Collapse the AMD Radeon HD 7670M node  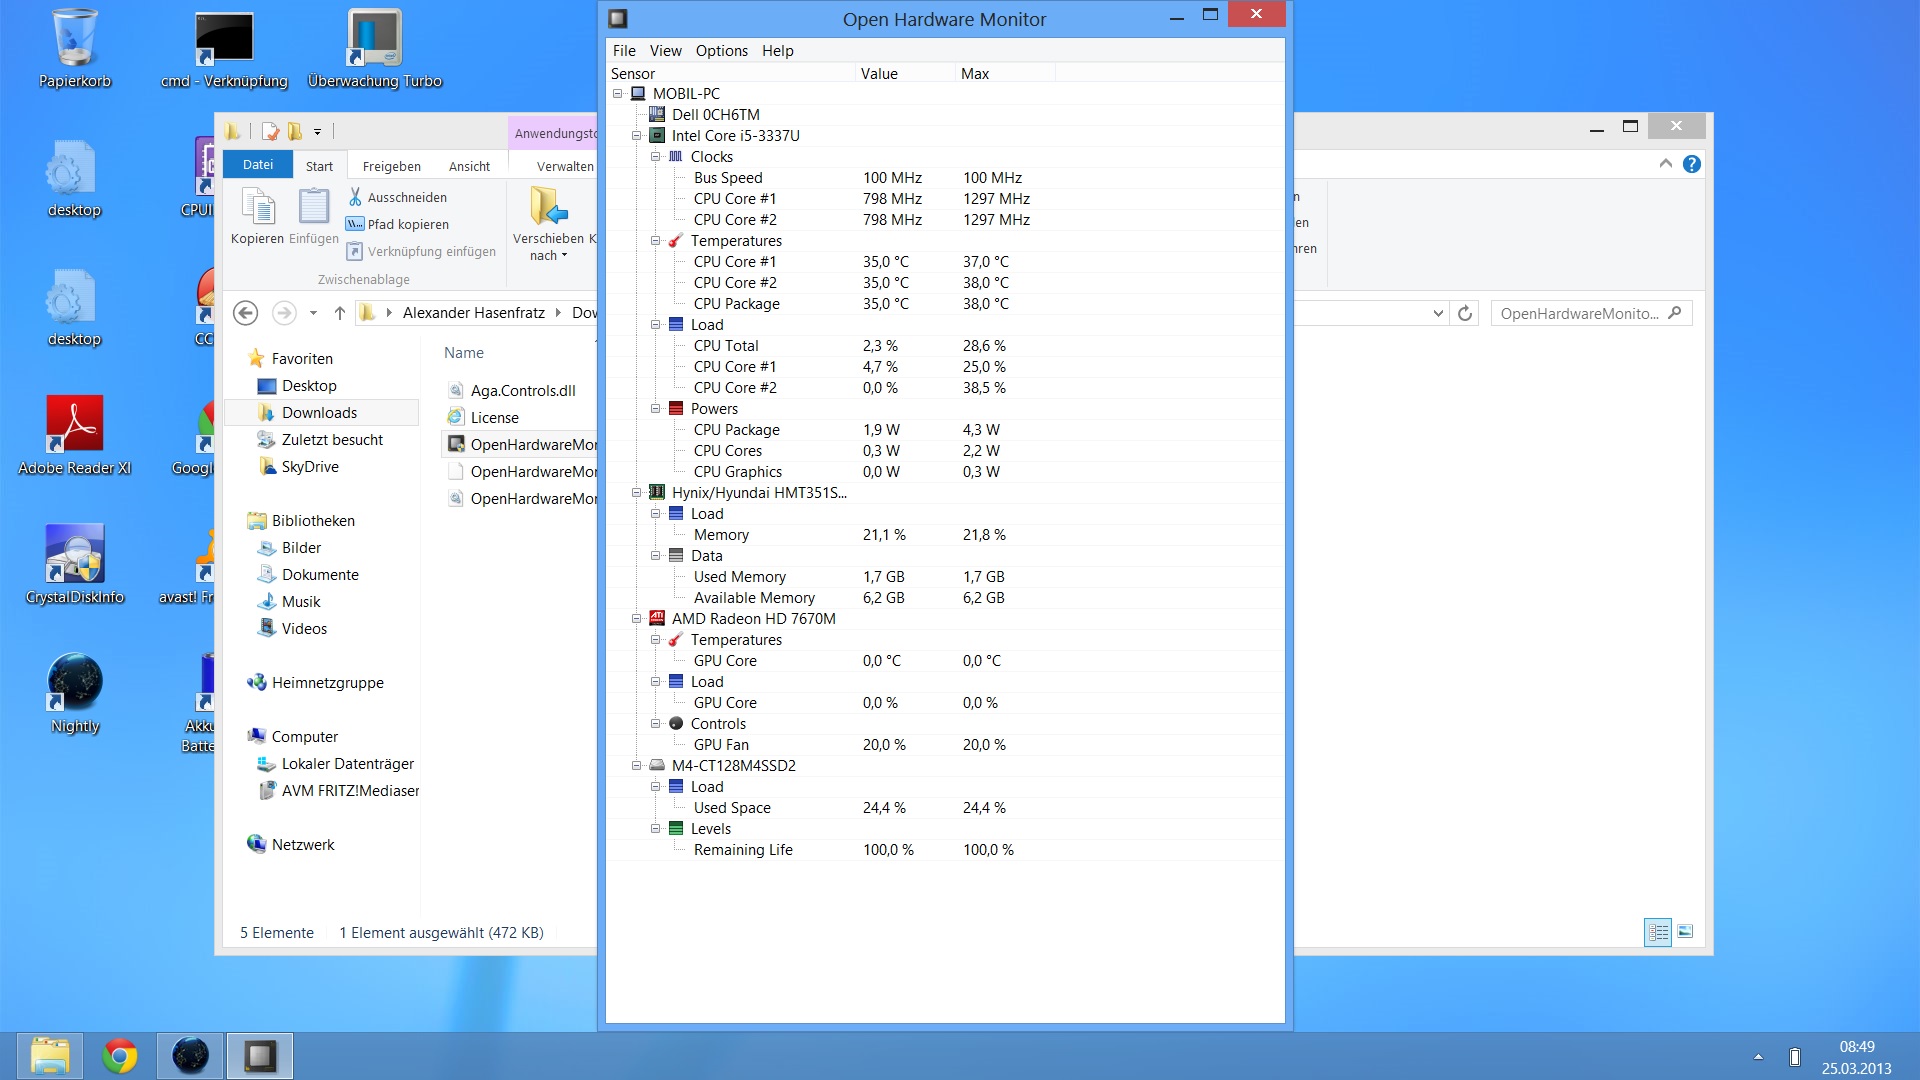tap(637, 619)
